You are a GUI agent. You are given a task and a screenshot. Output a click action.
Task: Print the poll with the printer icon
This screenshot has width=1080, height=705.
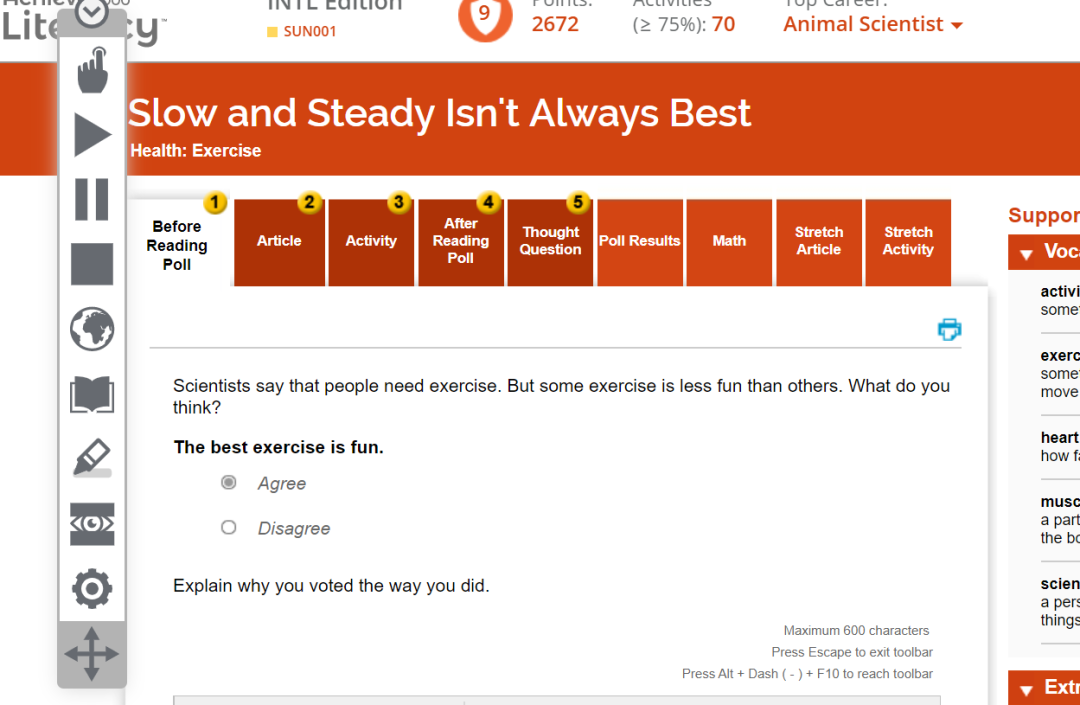coord(950,330)
